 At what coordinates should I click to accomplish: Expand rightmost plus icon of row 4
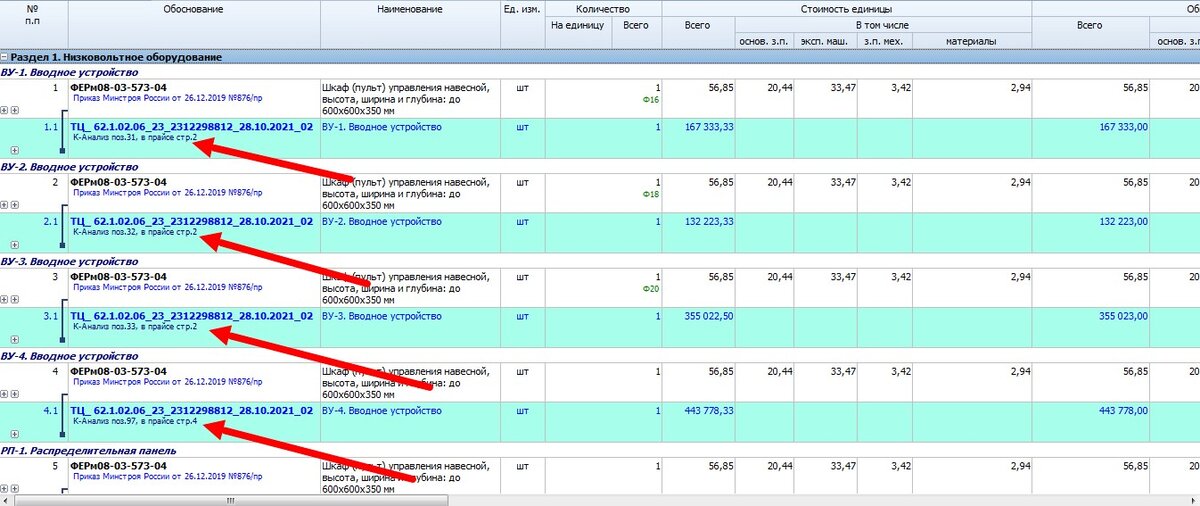tap(14, 394)
